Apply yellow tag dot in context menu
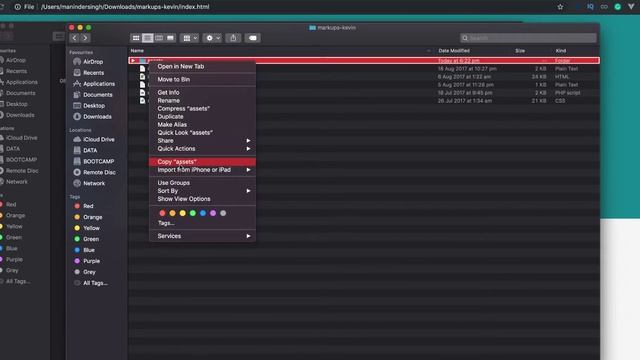Image resolution: width=640 pixels, height=360 pixels. (182, 213)
